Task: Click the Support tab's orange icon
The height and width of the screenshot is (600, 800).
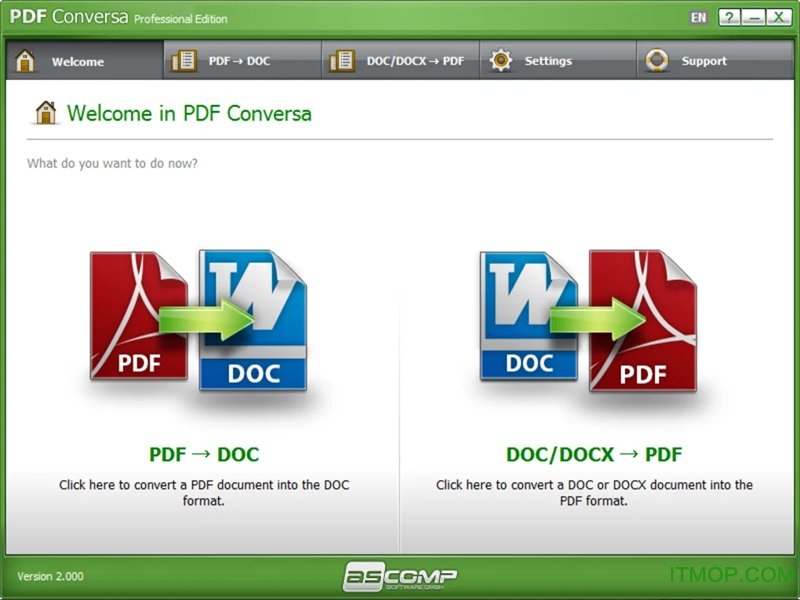Action: [x=658, y=60]
